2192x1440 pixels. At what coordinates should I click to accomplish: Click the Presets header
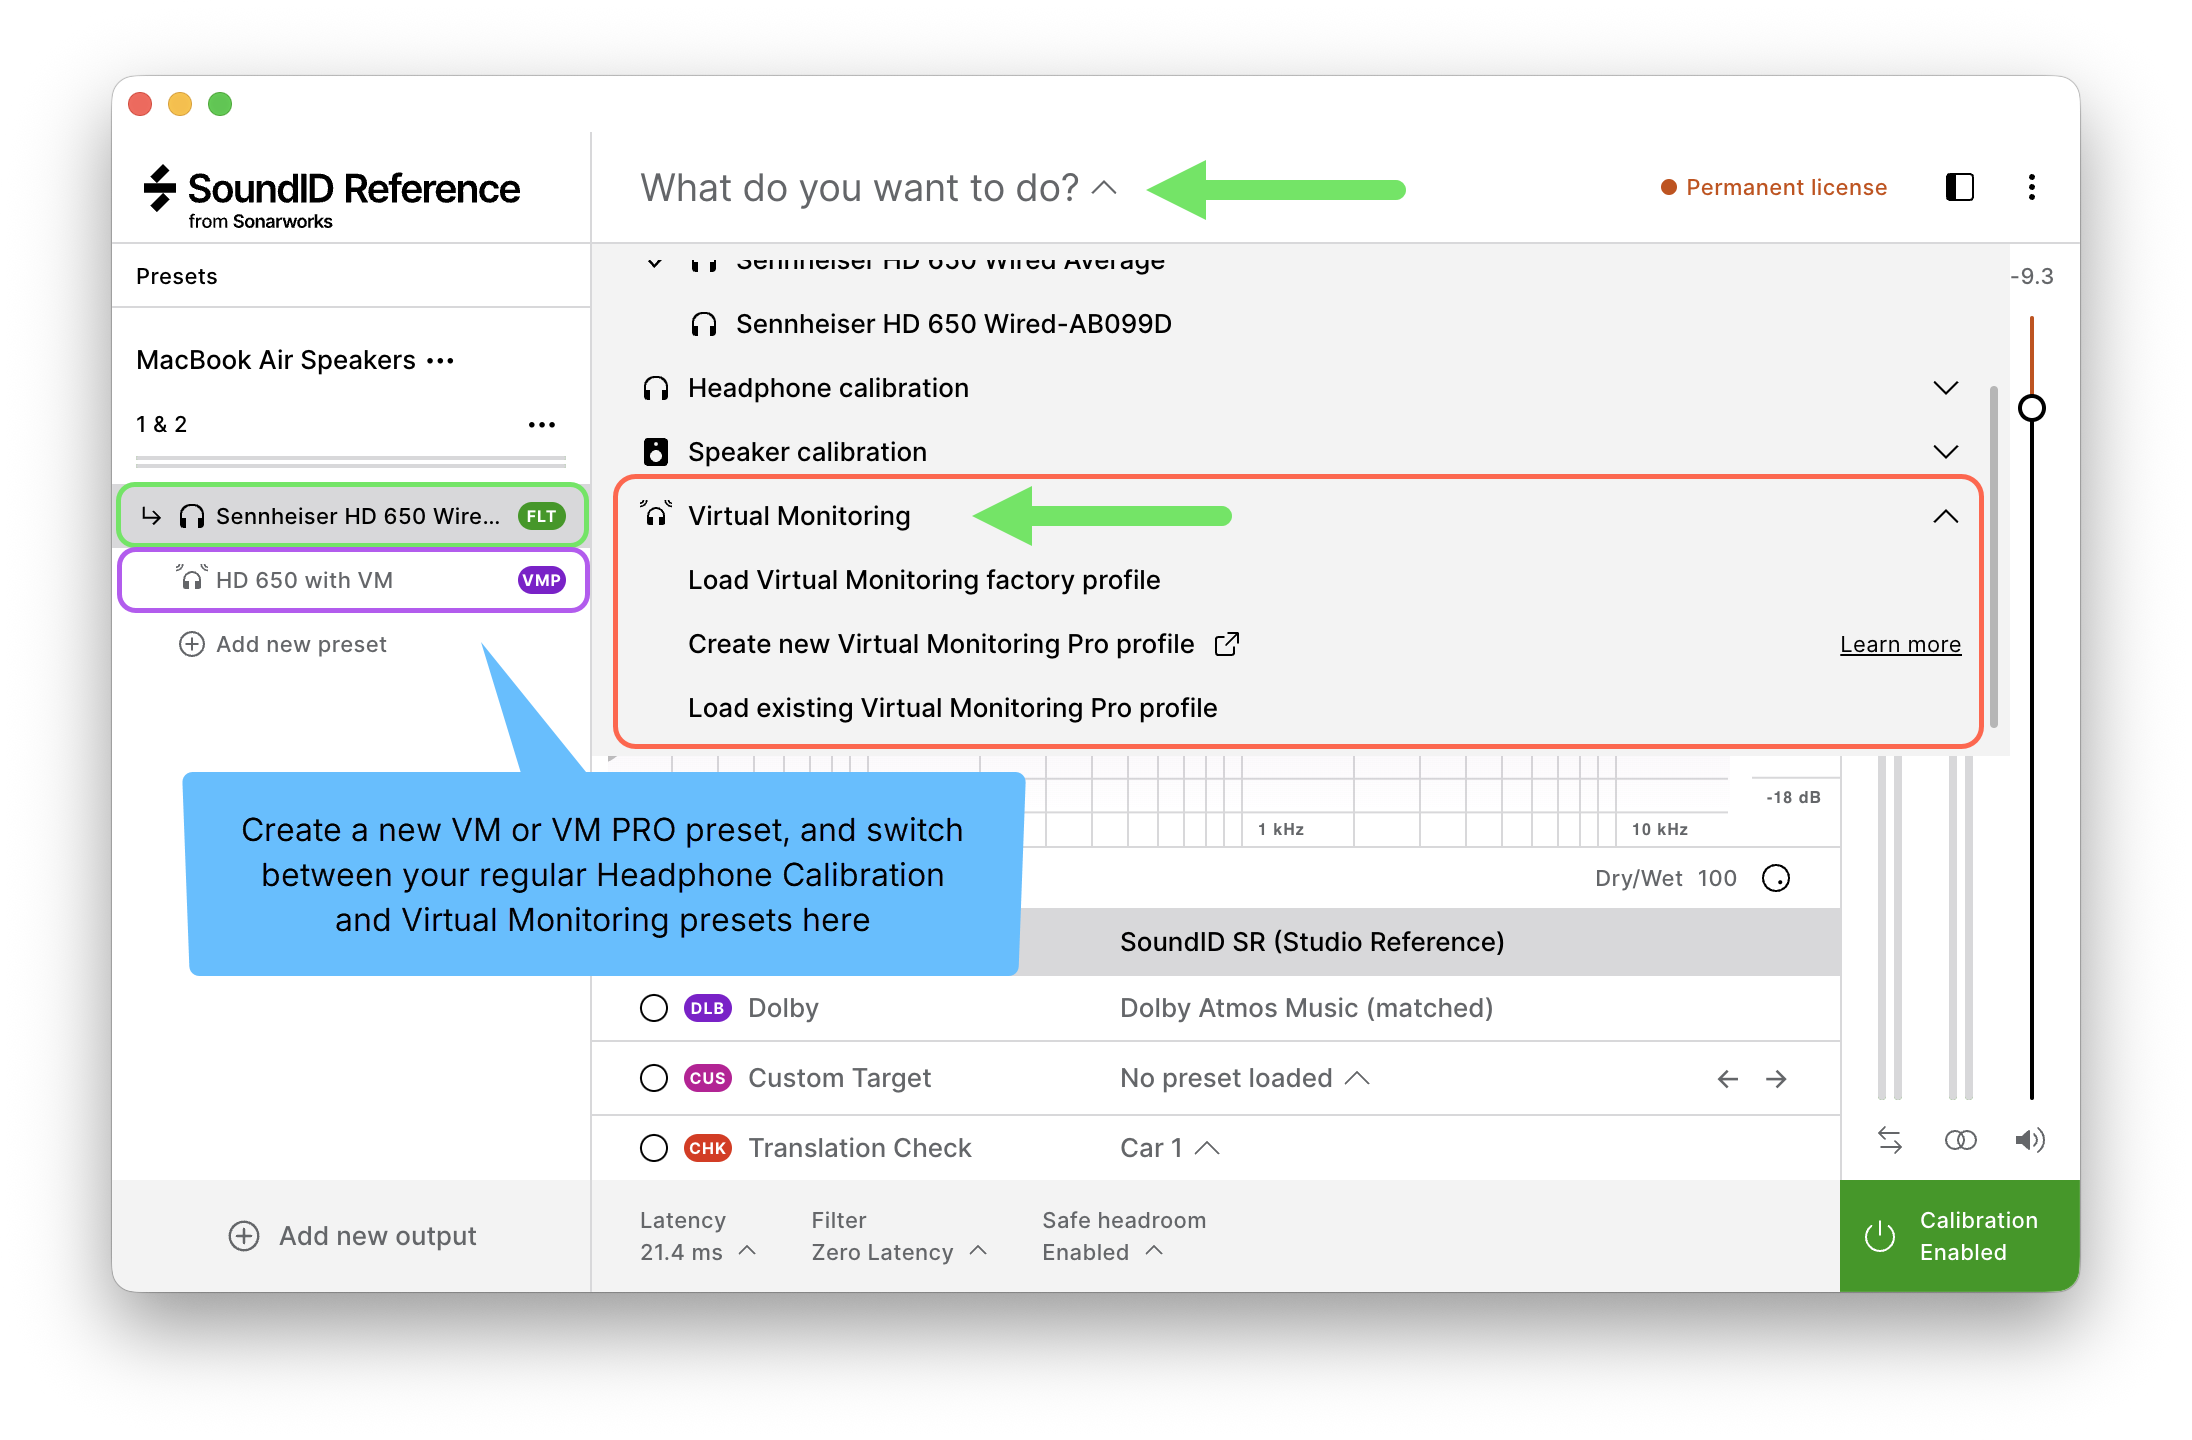click(x=177, y=276)
